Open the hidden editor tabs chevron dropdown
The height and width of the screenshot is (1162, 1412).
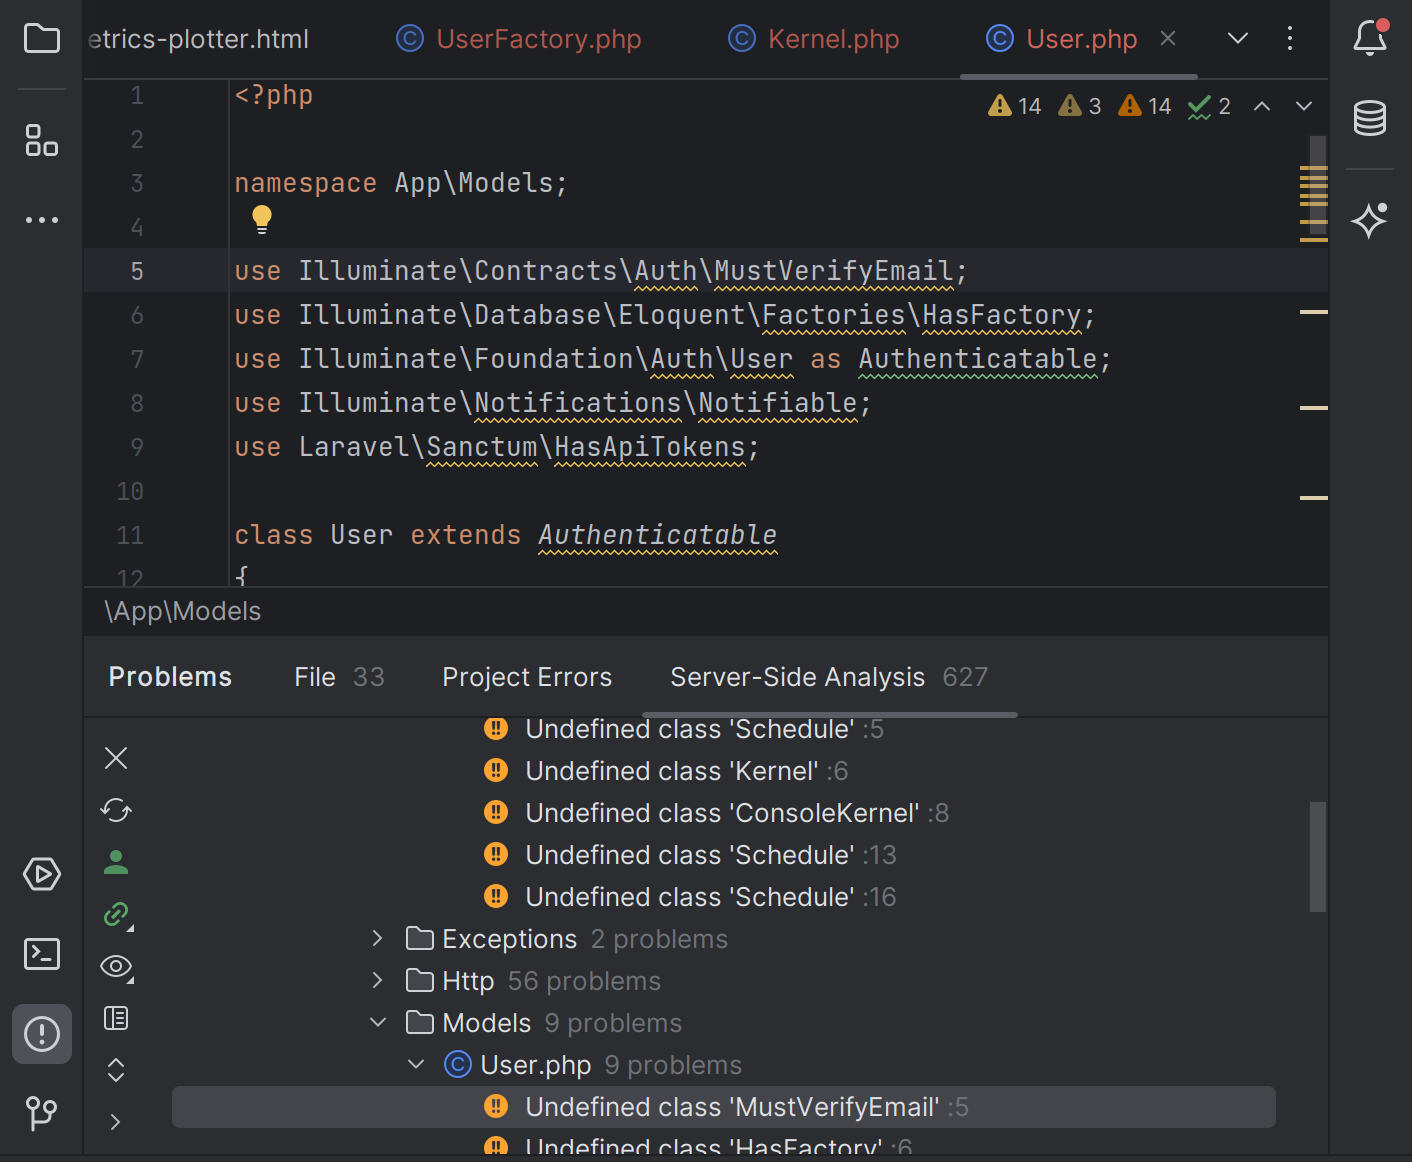(x=1237, y=39)
